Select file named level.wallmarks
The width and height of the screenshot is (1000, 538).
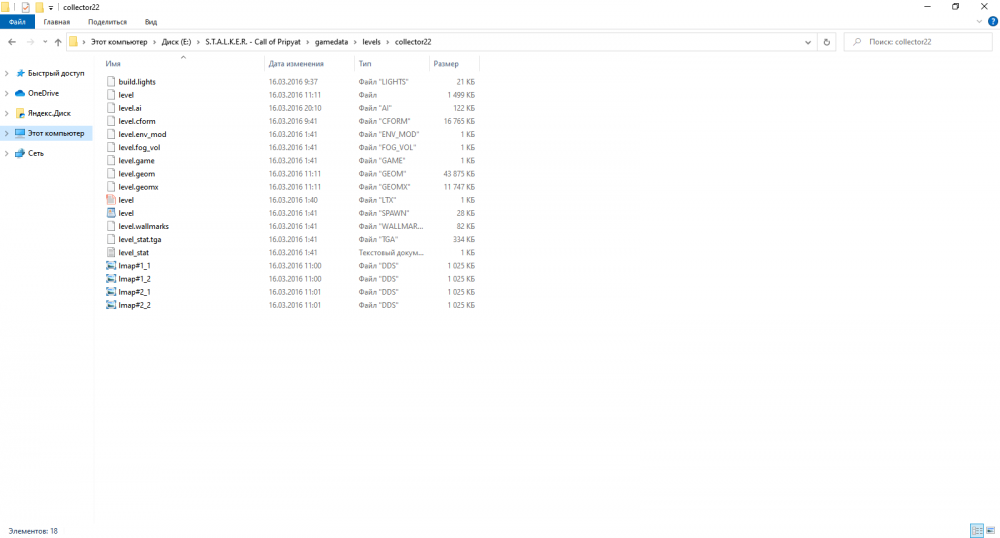click(x=143, y=226)
